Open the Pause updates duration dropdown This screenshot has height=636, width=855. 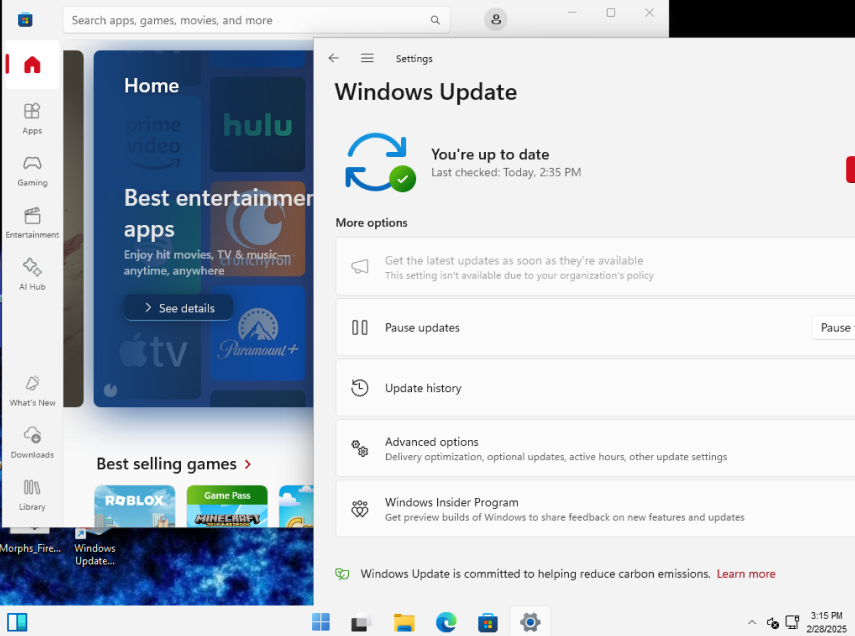tap(834, 328)
